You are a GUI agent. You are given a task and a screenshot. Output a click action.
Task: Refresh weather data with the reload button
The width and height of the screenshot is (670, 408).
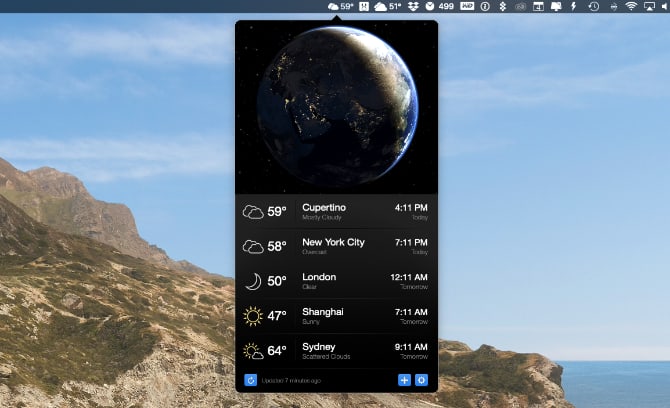pyautogui.click(x=250, y=380)
